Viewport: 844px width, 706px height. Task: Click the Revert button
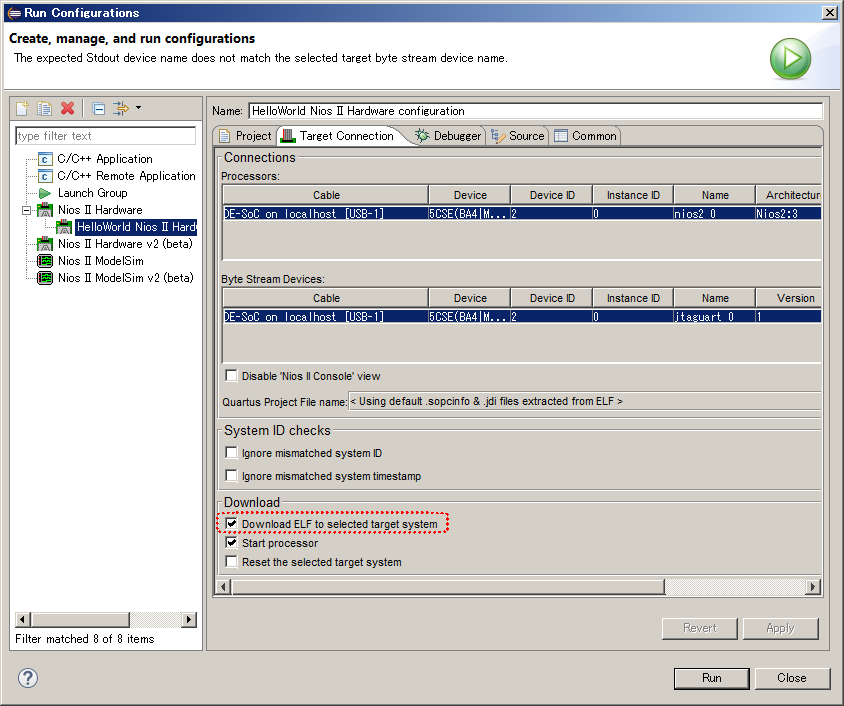coord(699,628)
